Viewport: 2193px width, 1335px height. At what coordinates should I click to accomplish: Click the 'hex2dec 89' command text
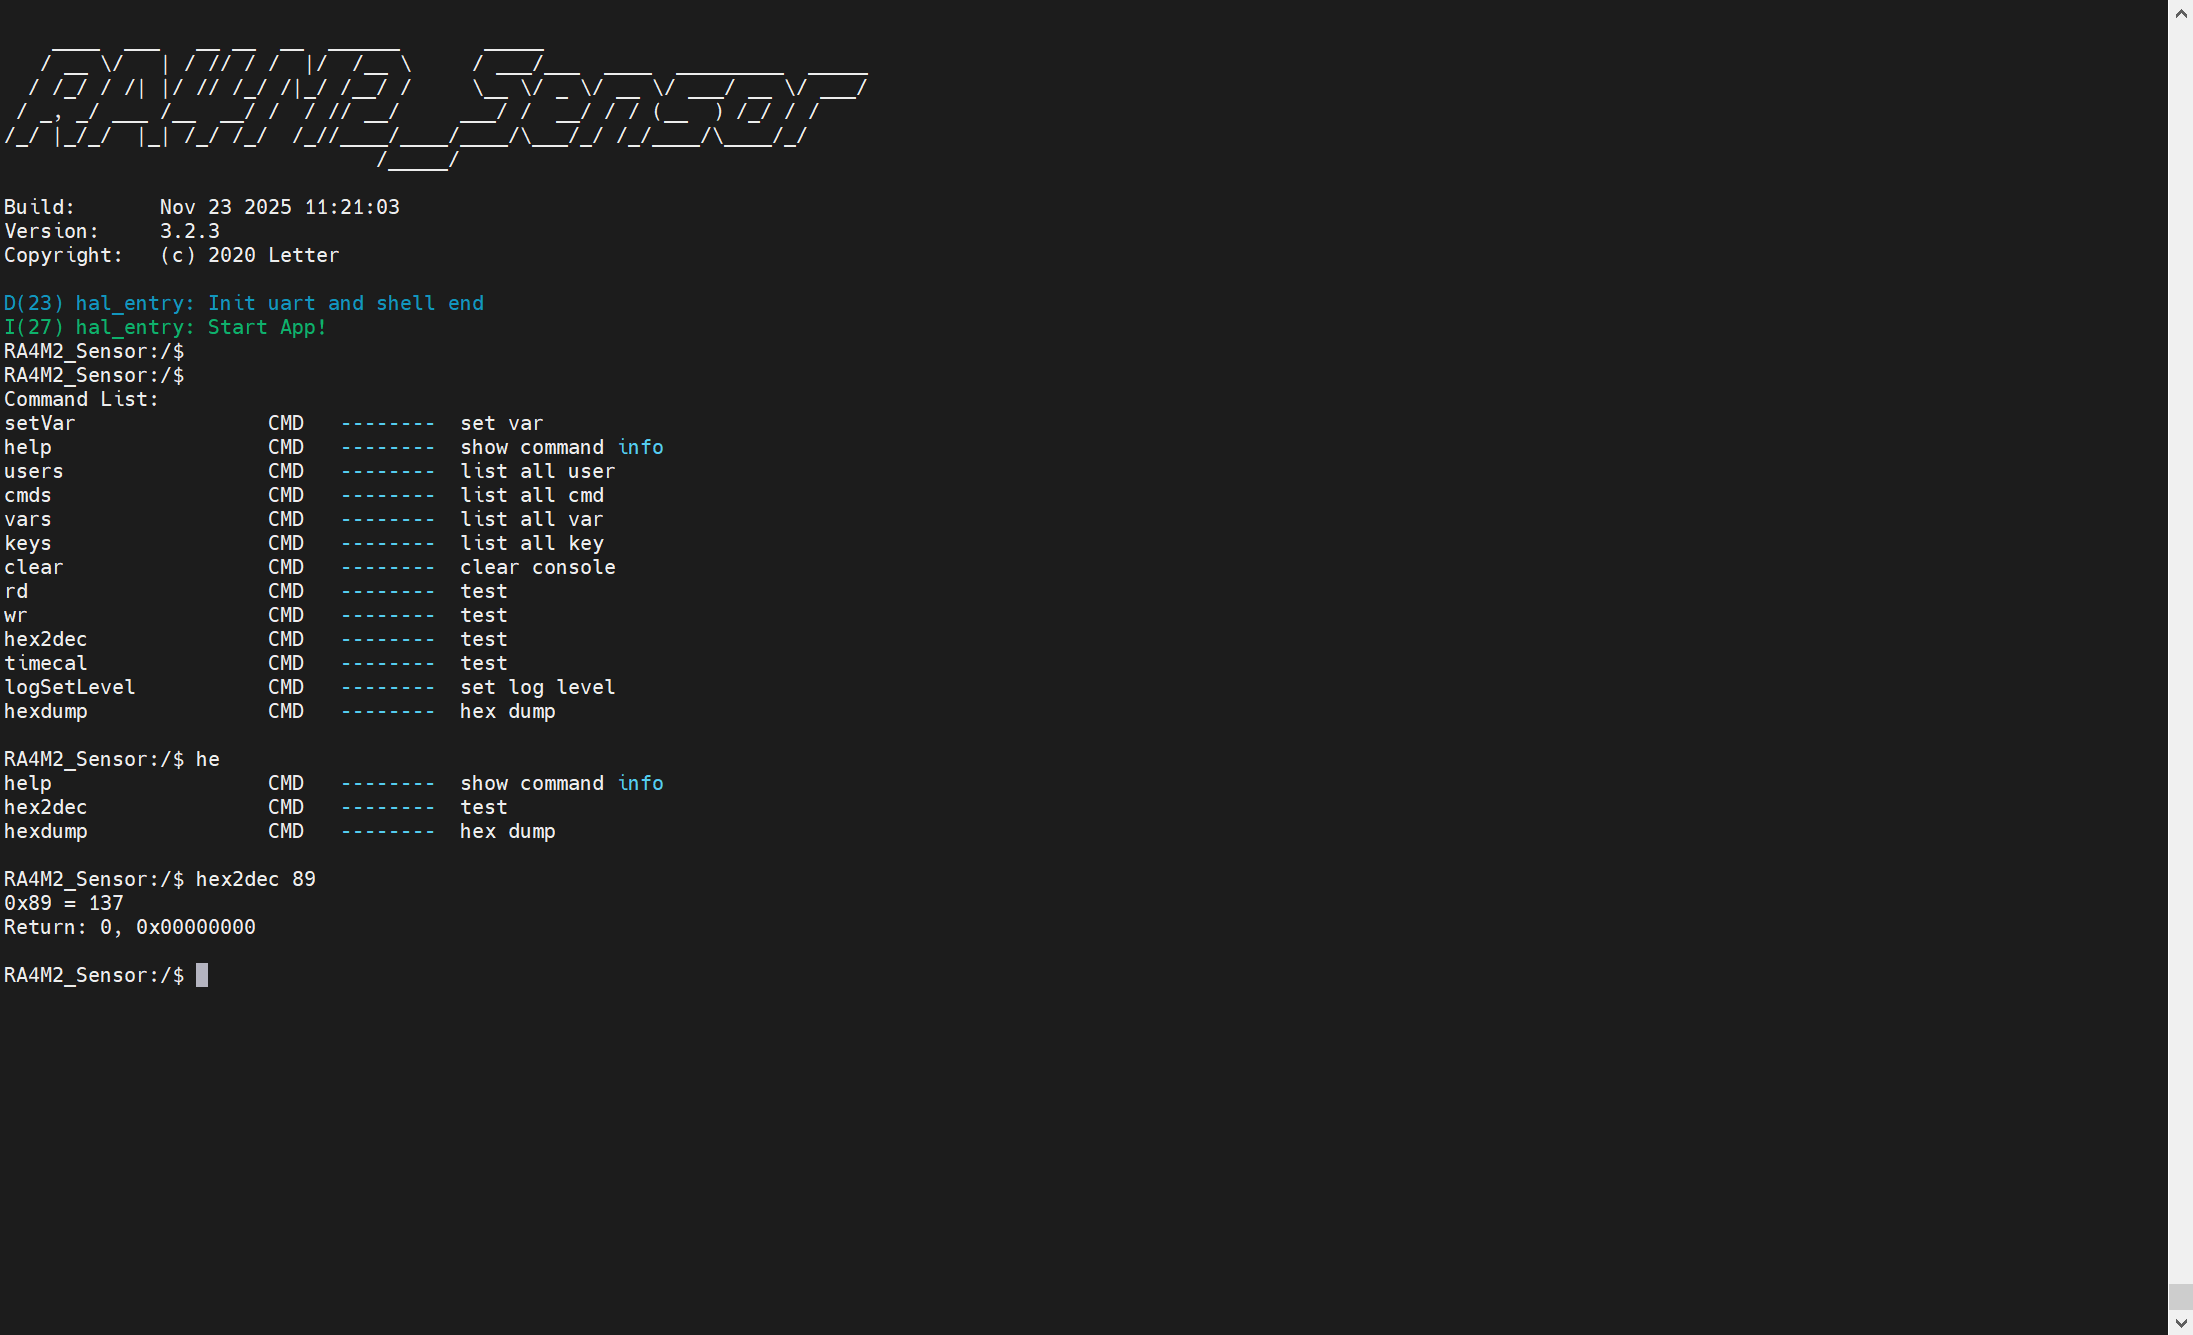[256, 879]
